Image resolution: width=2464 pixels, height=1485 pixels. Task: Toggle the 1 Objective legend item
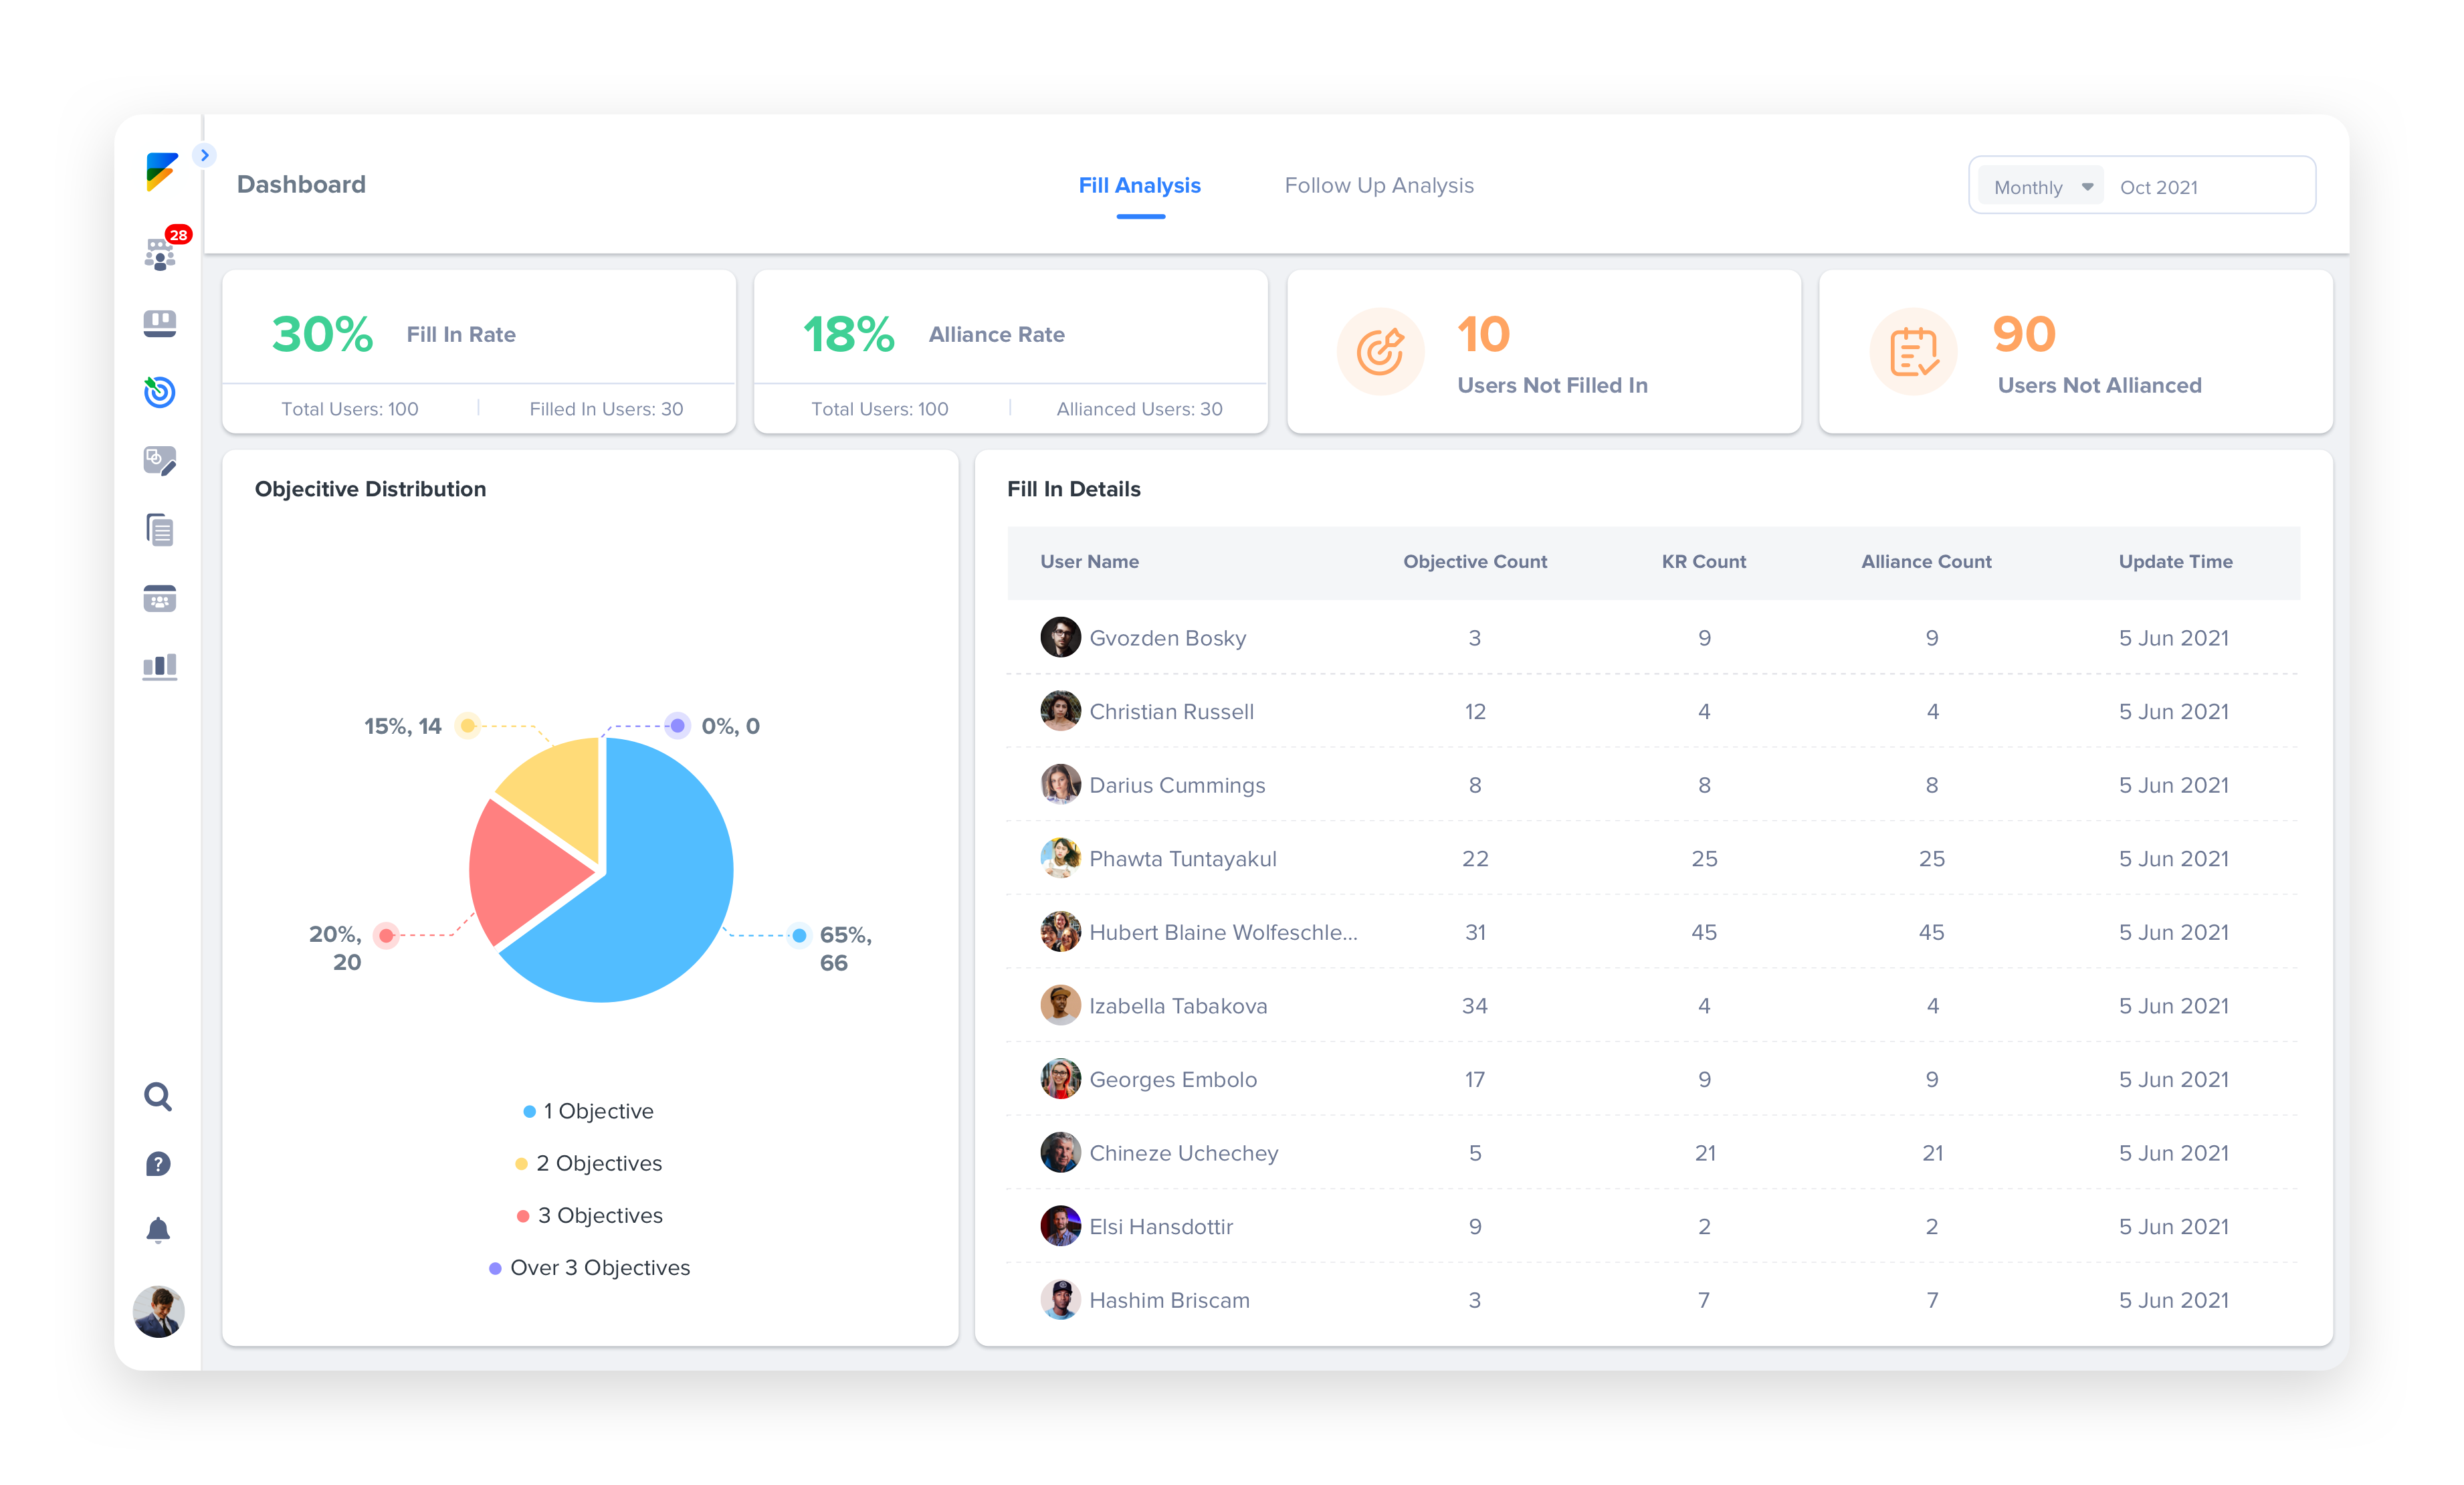[589, 1111]
